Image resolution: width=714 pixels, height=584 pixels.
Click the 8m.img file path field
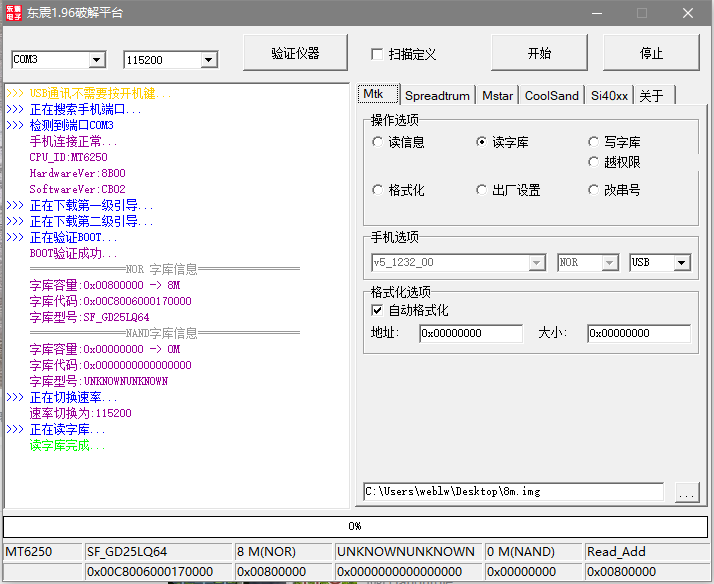[512, 492]
